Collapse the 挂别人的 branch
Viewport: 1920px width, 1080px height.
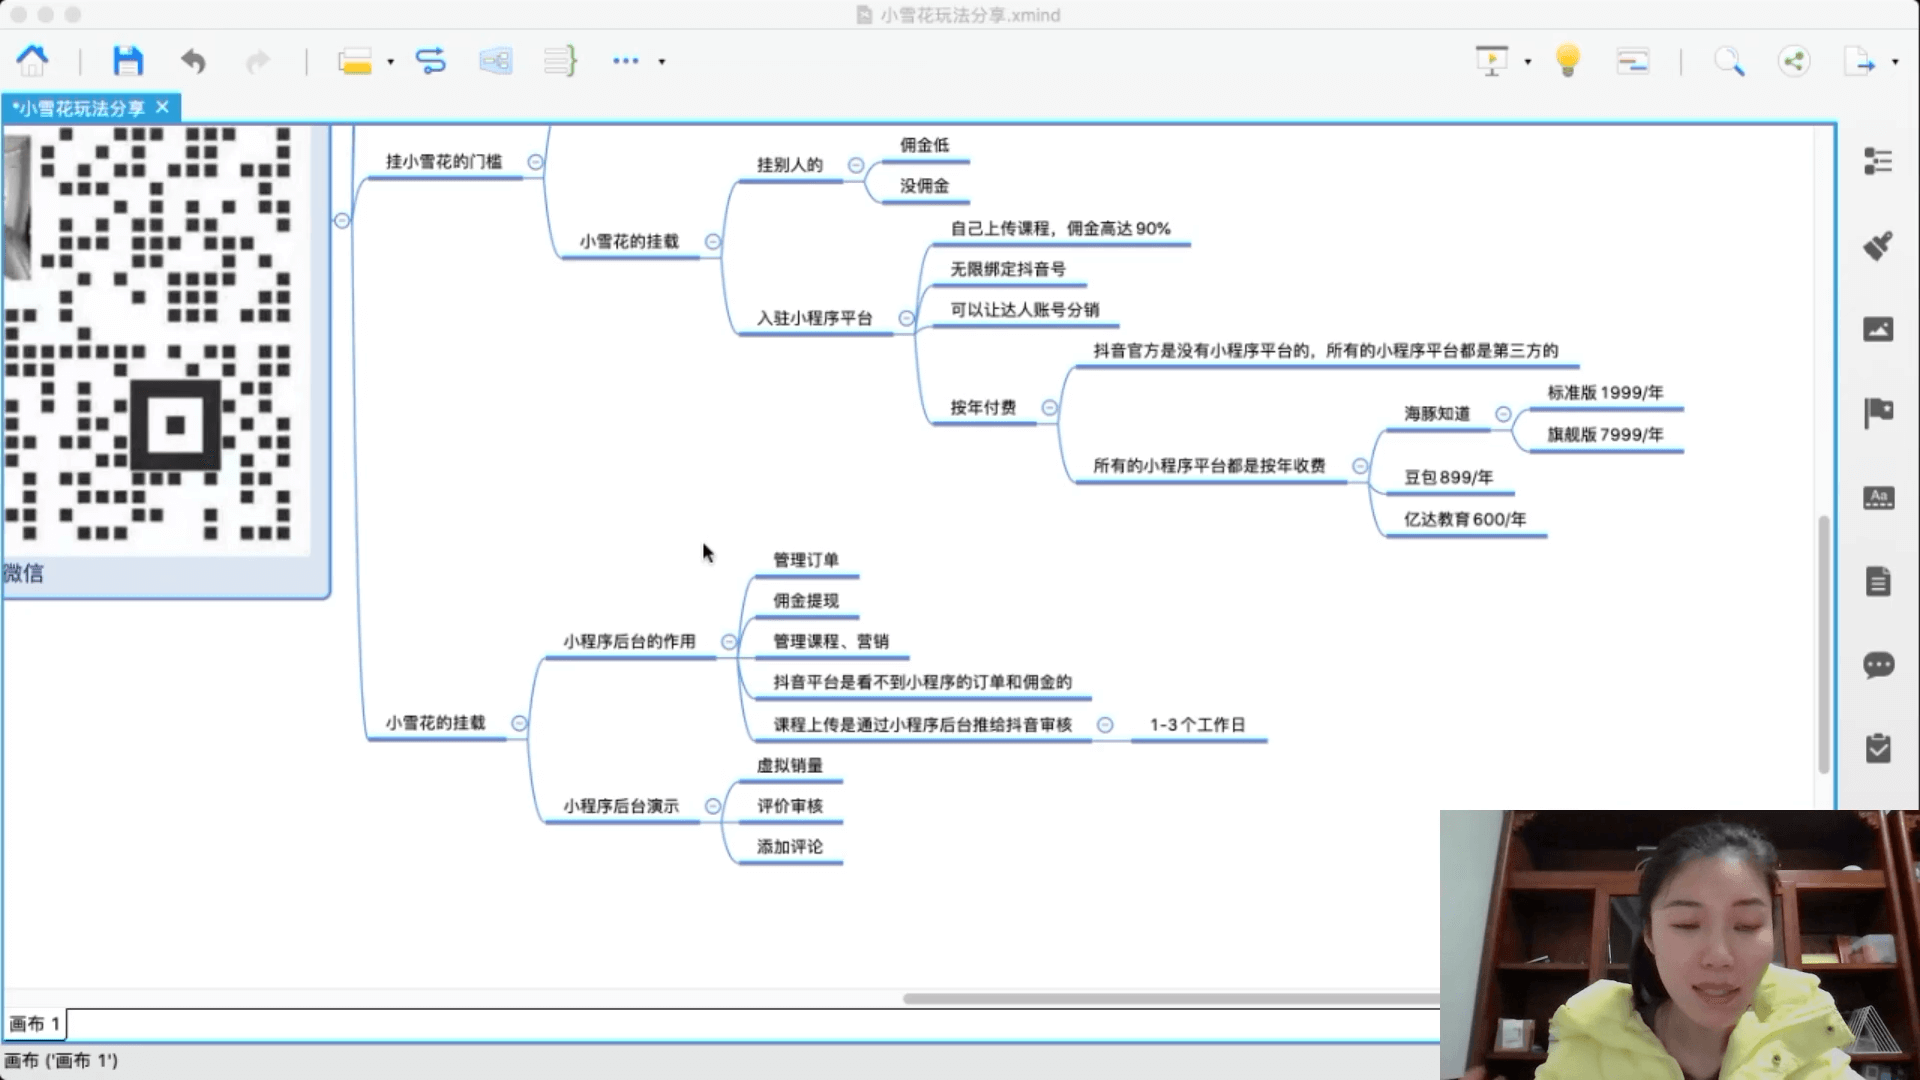click(856, 165)
